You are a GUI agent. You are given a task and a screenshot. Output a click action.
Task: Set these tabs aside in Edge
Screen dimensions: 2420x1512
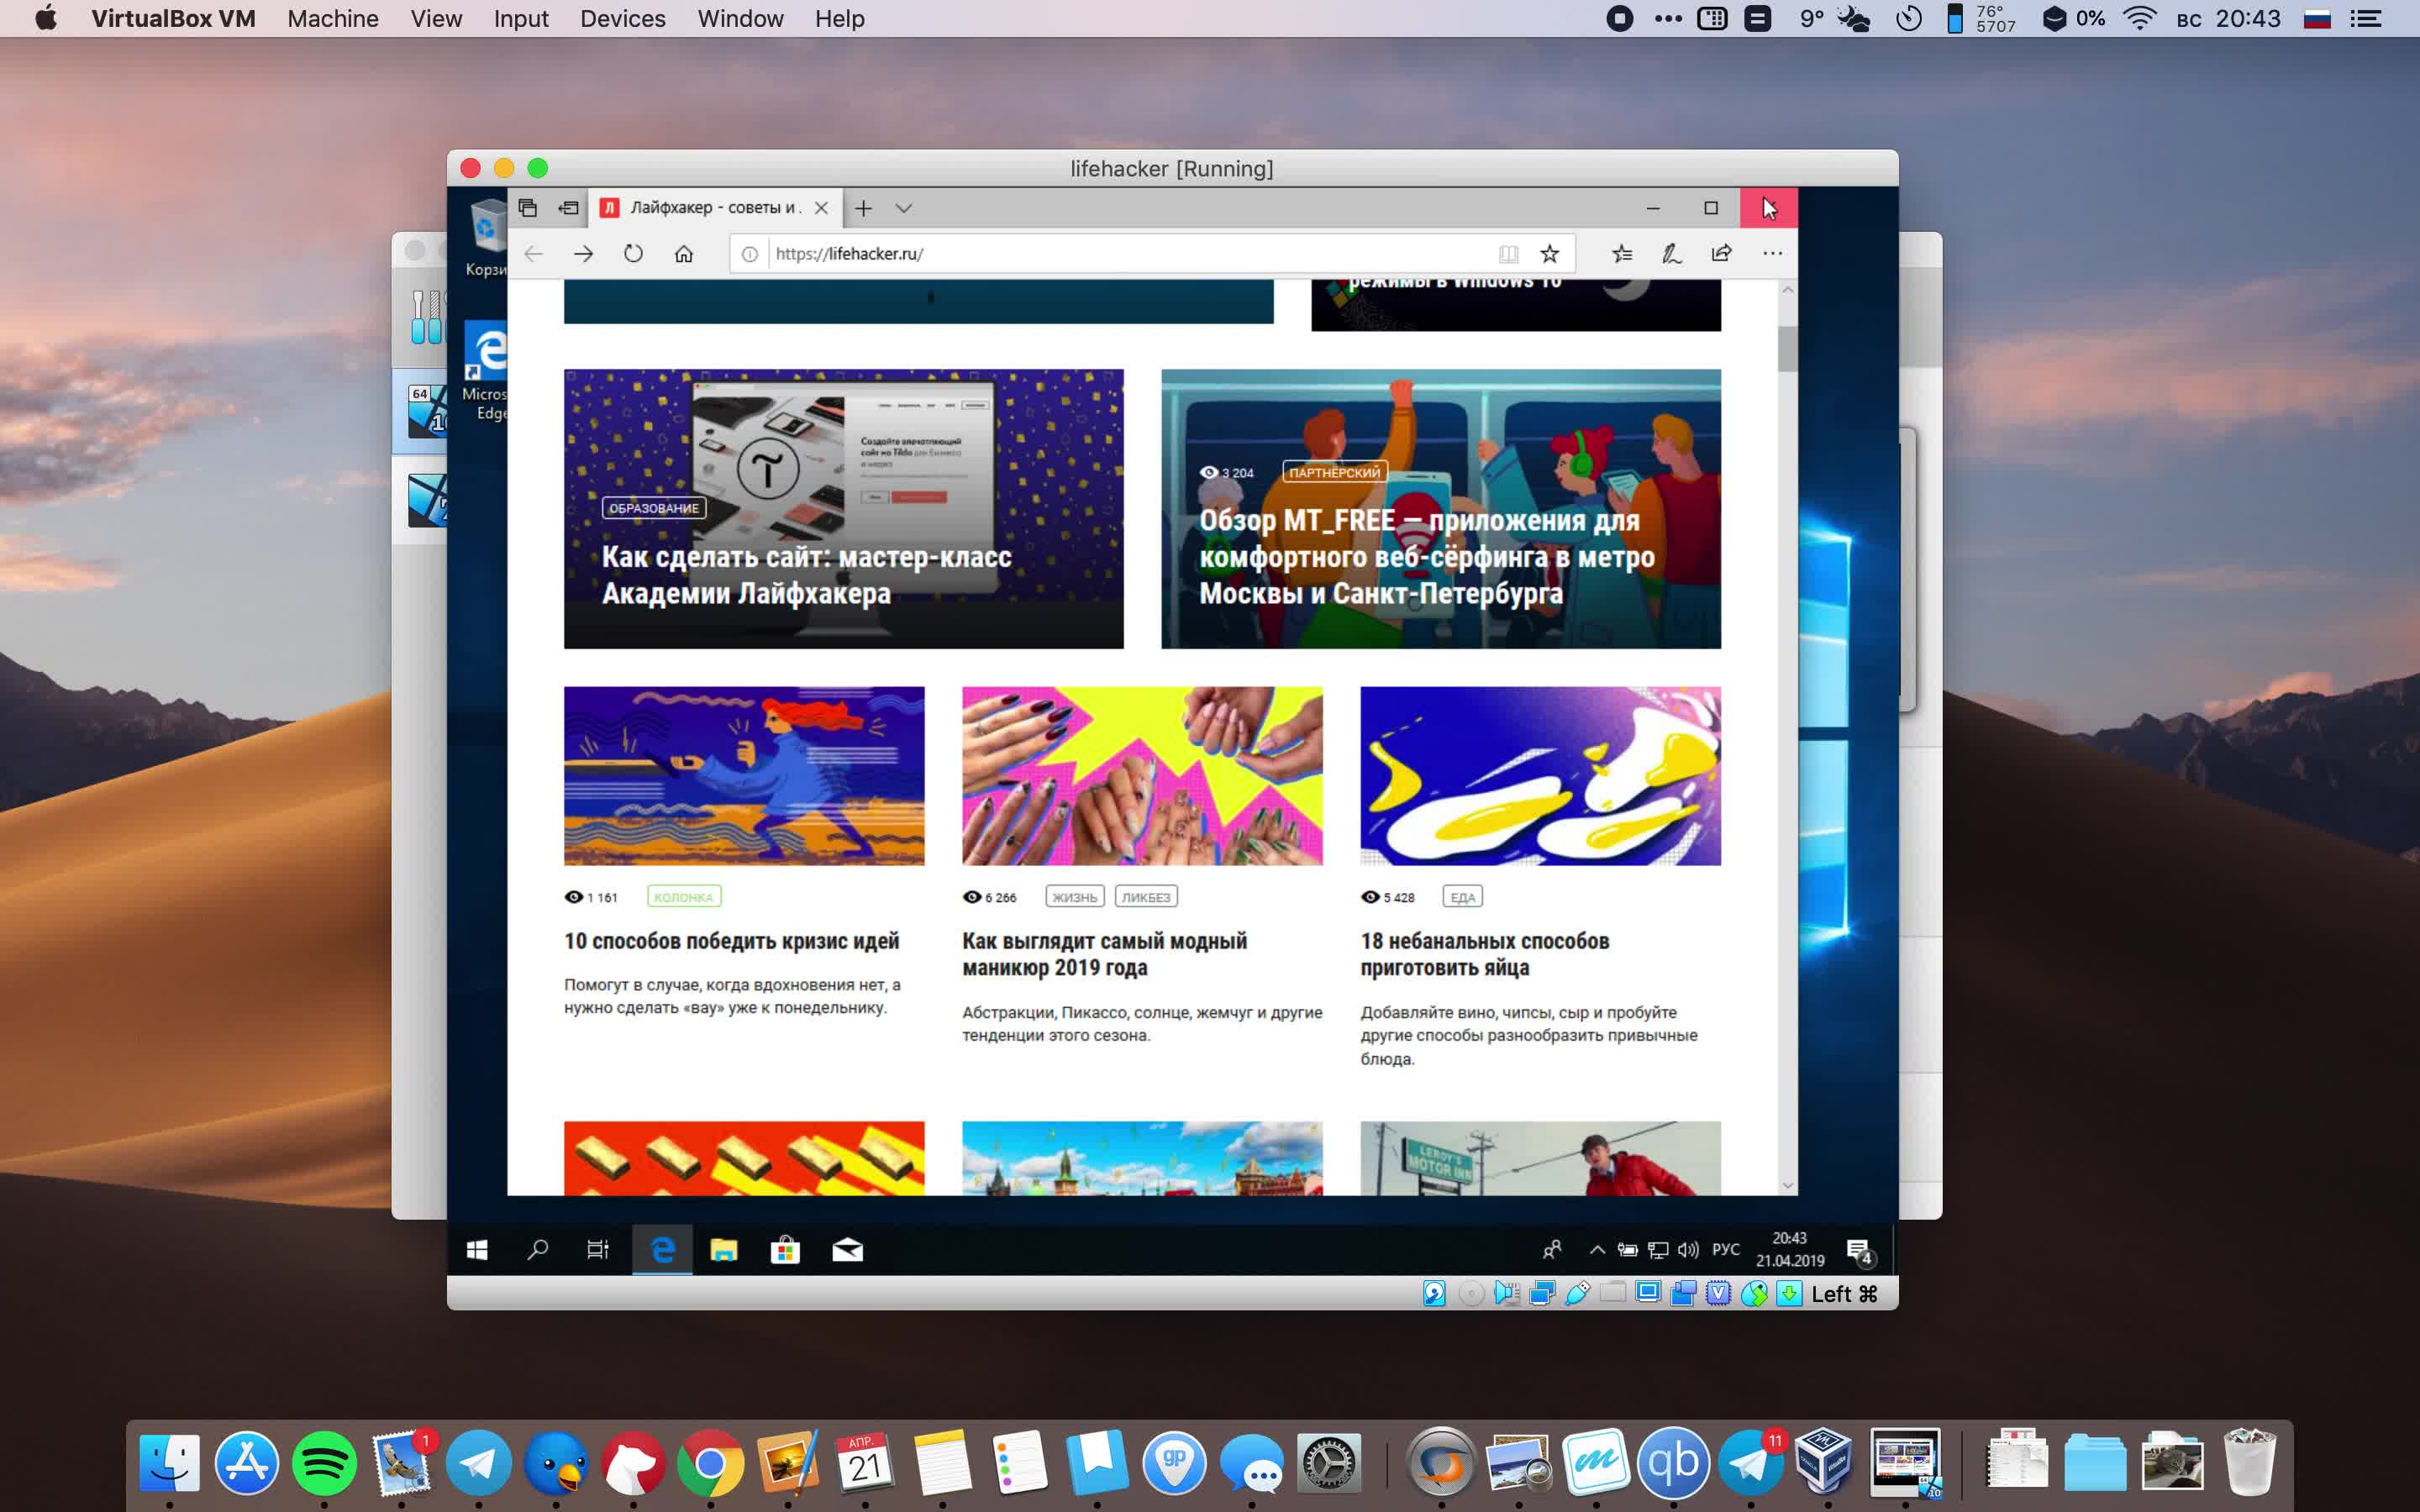pyautogui.click(x=568, y=208)
